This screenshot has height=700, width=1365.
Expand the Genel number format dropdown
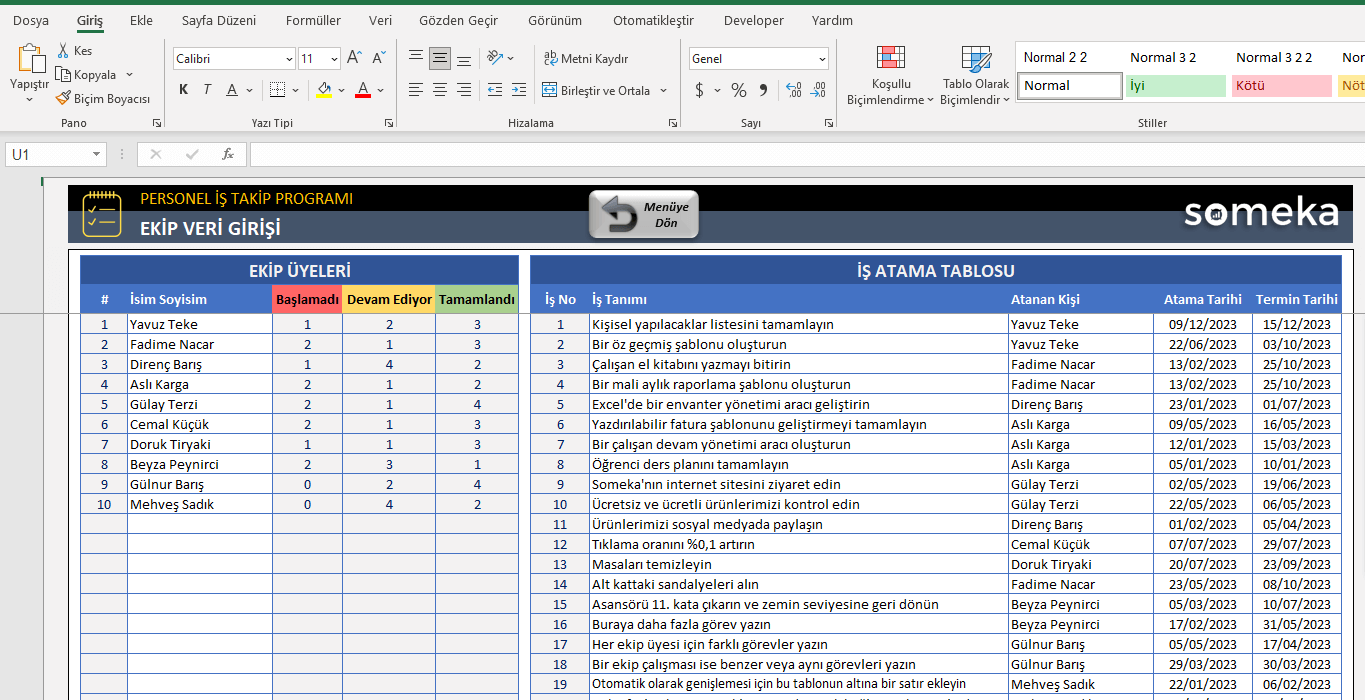tap(822, 59)
